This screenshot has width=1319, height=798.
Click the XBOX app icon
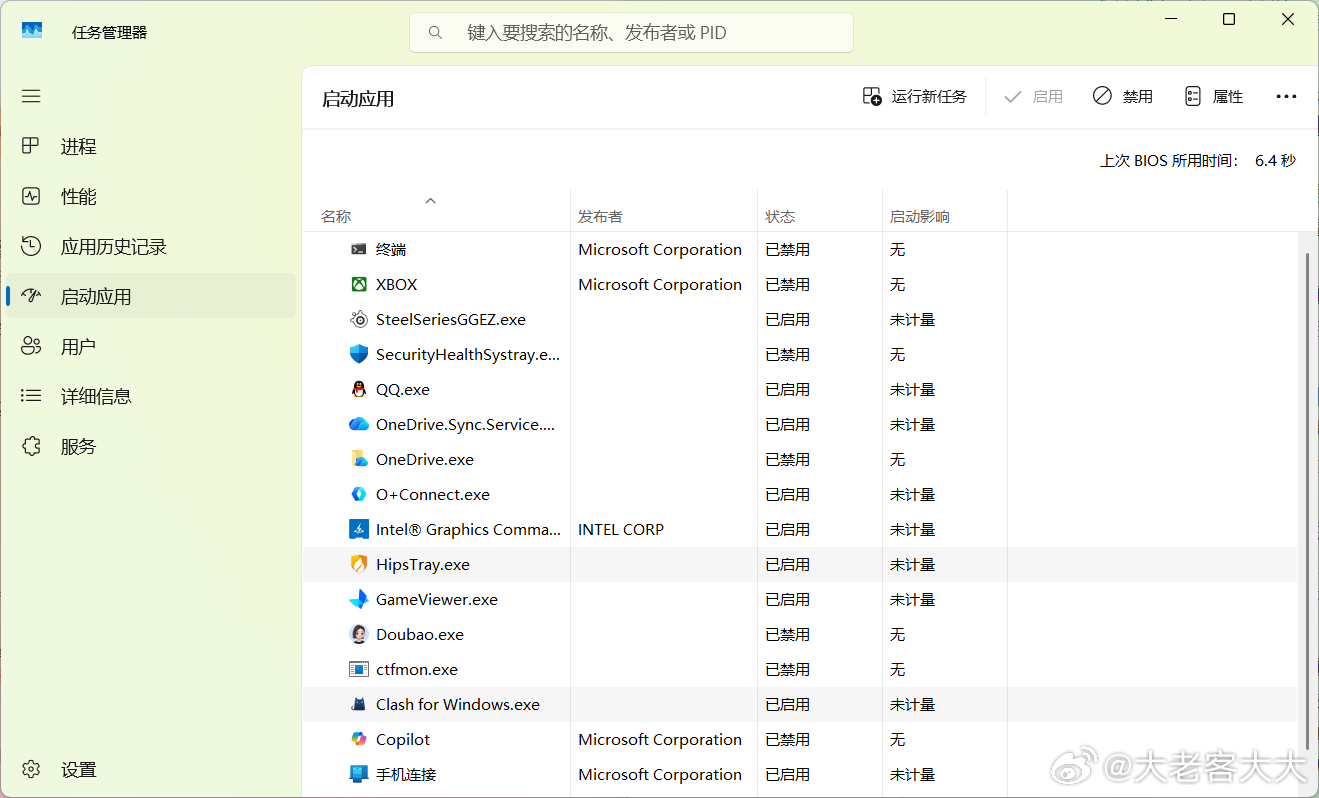tap(359, 284)
